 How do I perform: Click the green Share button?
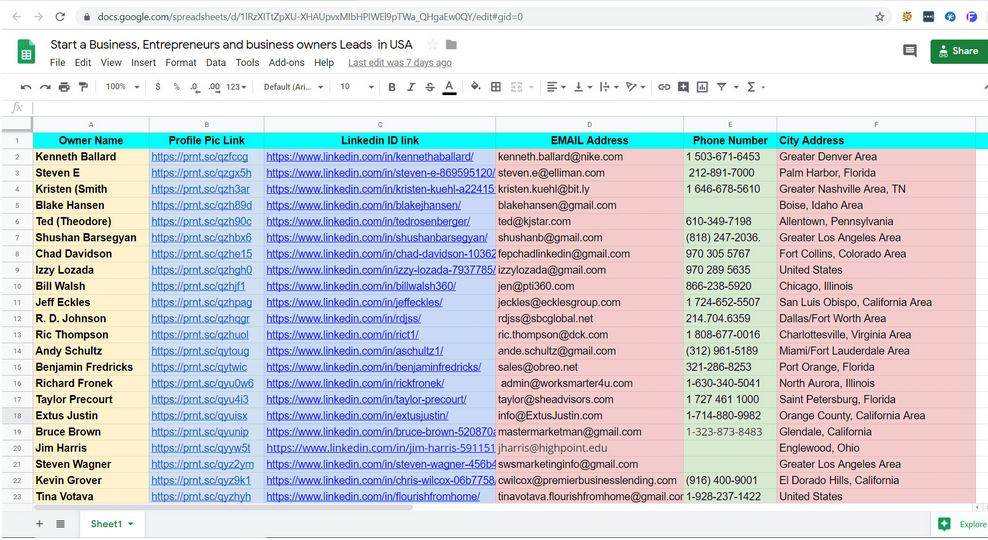(957, 51)
